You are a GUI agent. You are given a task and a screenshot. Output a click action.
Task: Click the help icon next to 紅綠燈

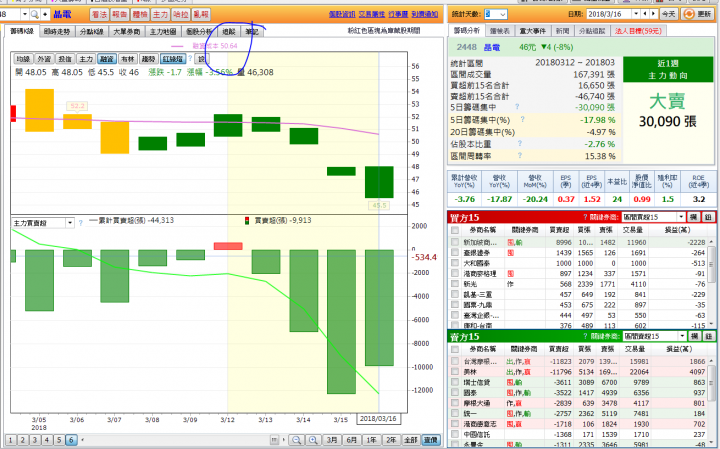tap(190, 59)
